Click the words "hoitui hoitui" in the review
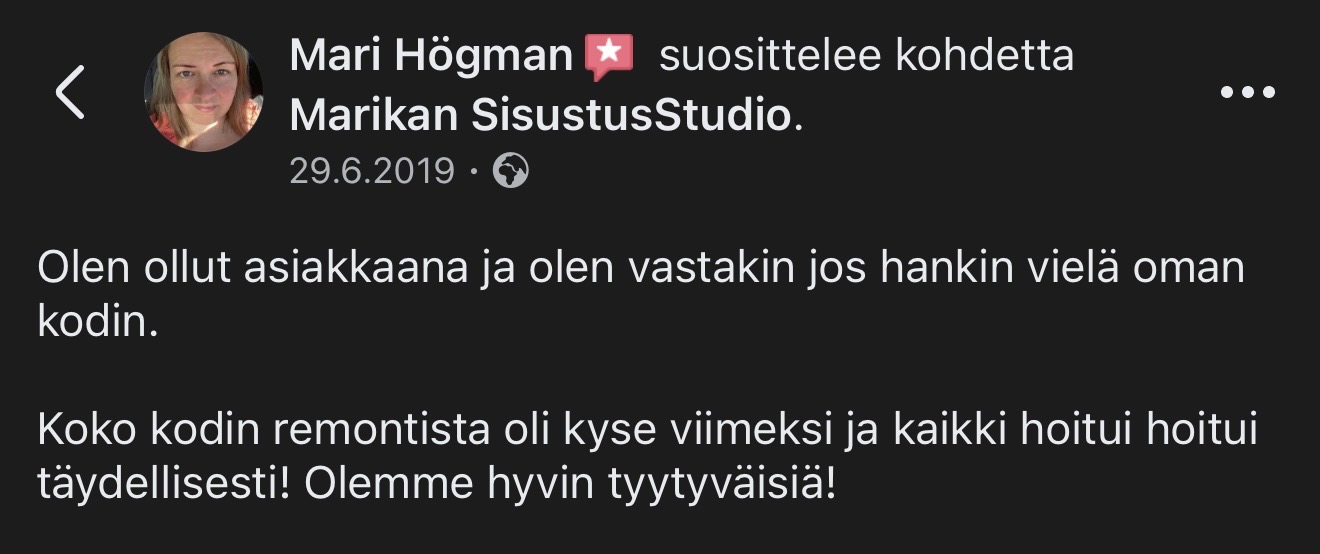 coord(1140,434)
